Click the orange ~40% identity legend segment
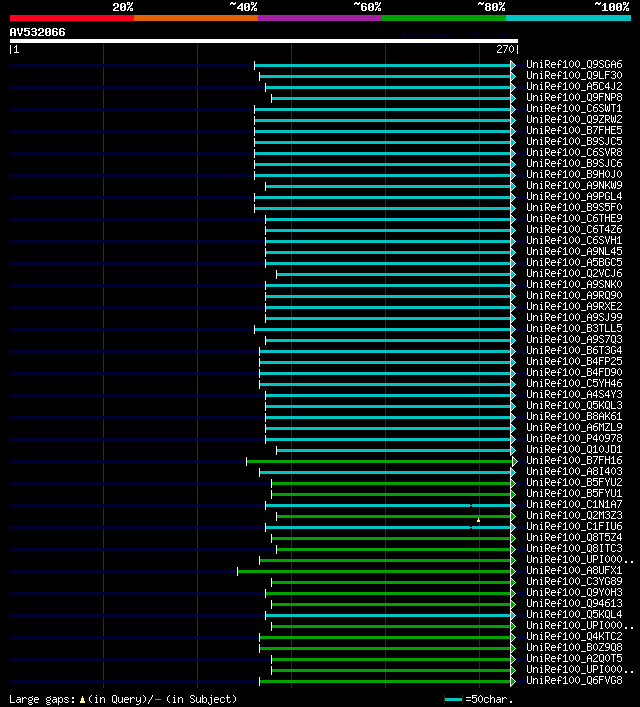 (196, 18)
